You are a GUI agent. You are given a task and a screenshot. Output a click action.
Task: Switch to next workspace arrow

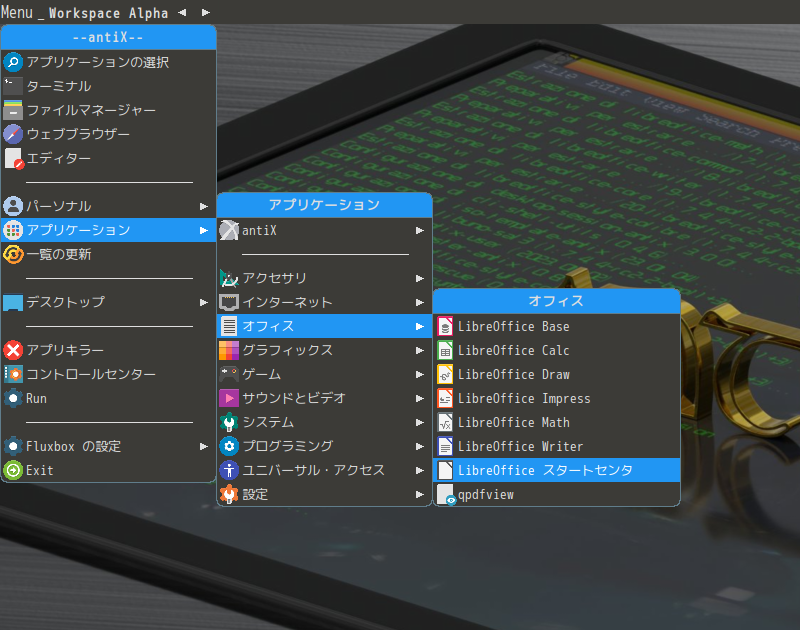tap(206, 12)
